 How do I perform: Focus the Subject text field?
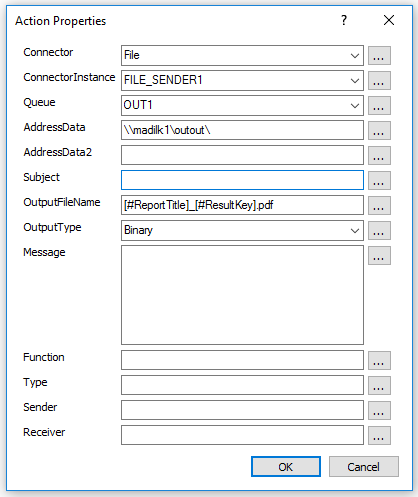(242, 180)
